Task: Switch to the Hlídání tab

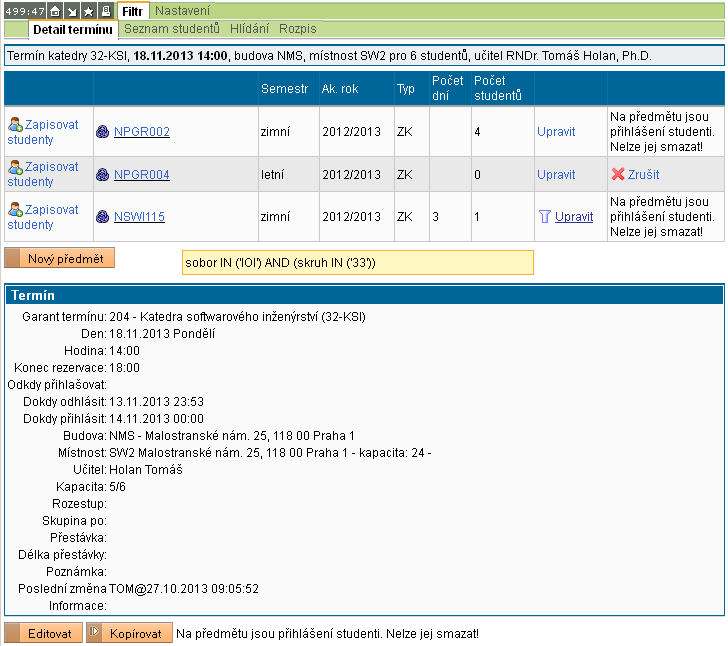Action: point(249,30)
